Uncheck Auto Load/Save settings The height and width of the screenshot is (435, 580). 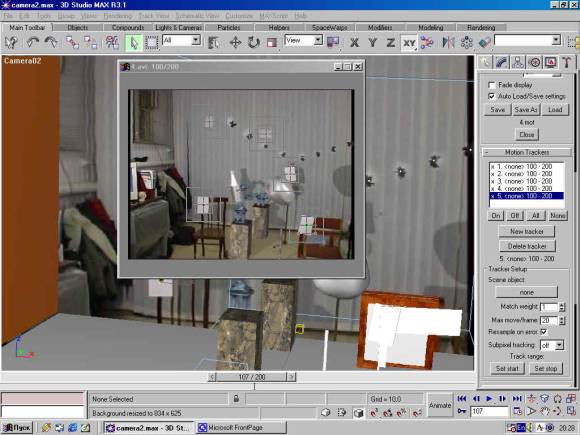point(491,96)
